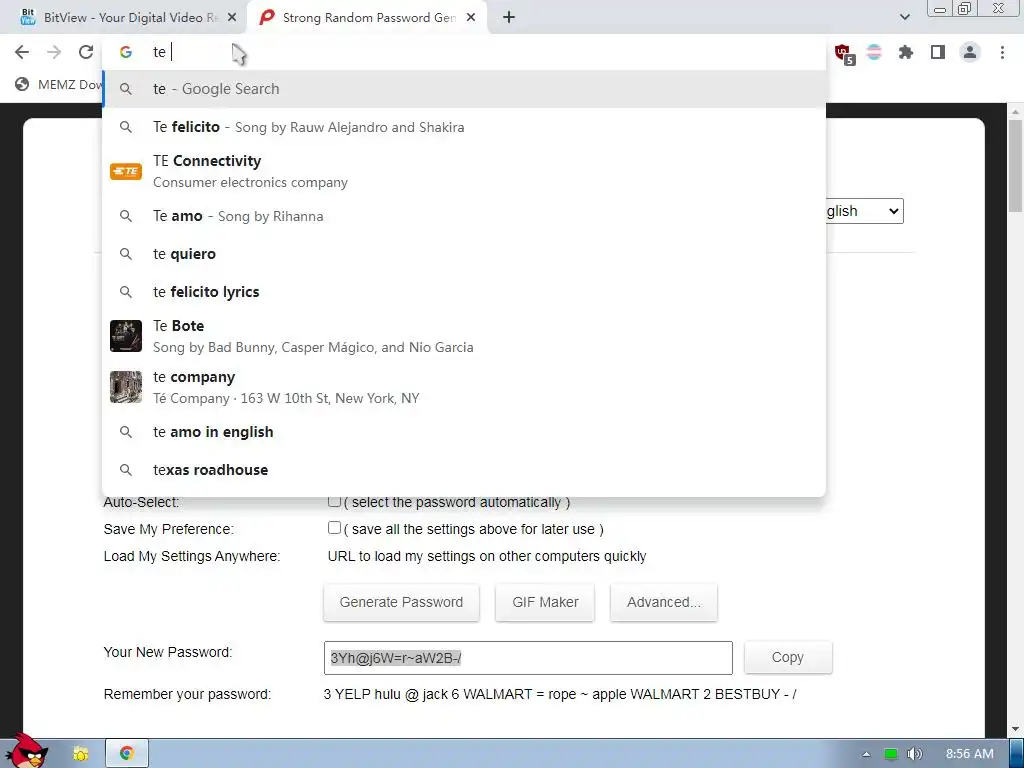Open the Chrome profile avatar
The height and width of the screenshot is (768, 1024).
(x=970, y=52)
